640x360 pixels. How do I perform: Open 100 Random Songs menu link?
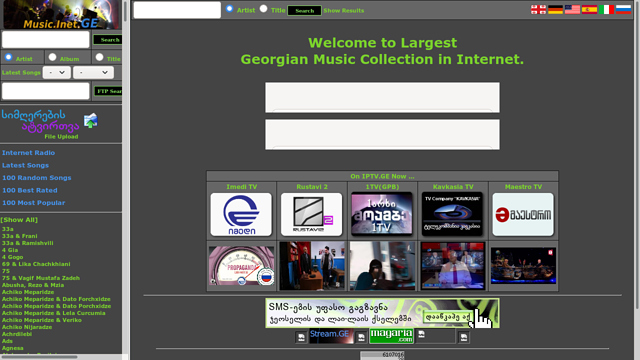(x=36, y=178)
